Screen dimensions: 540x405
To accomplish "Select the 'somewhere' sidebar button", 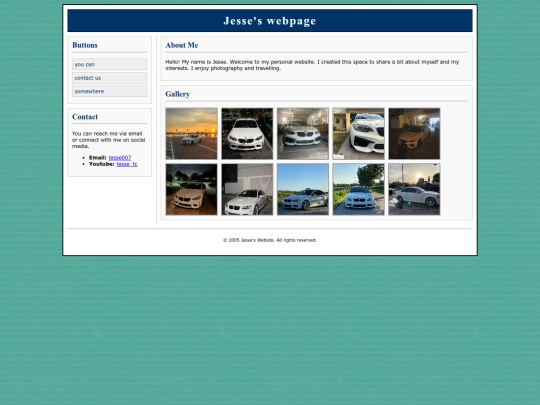I will (110, 91).
